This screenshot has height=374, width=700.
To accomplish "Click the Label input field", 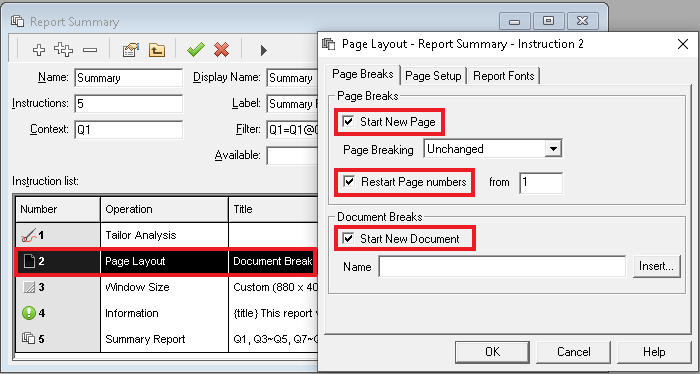I will (292, 104).
